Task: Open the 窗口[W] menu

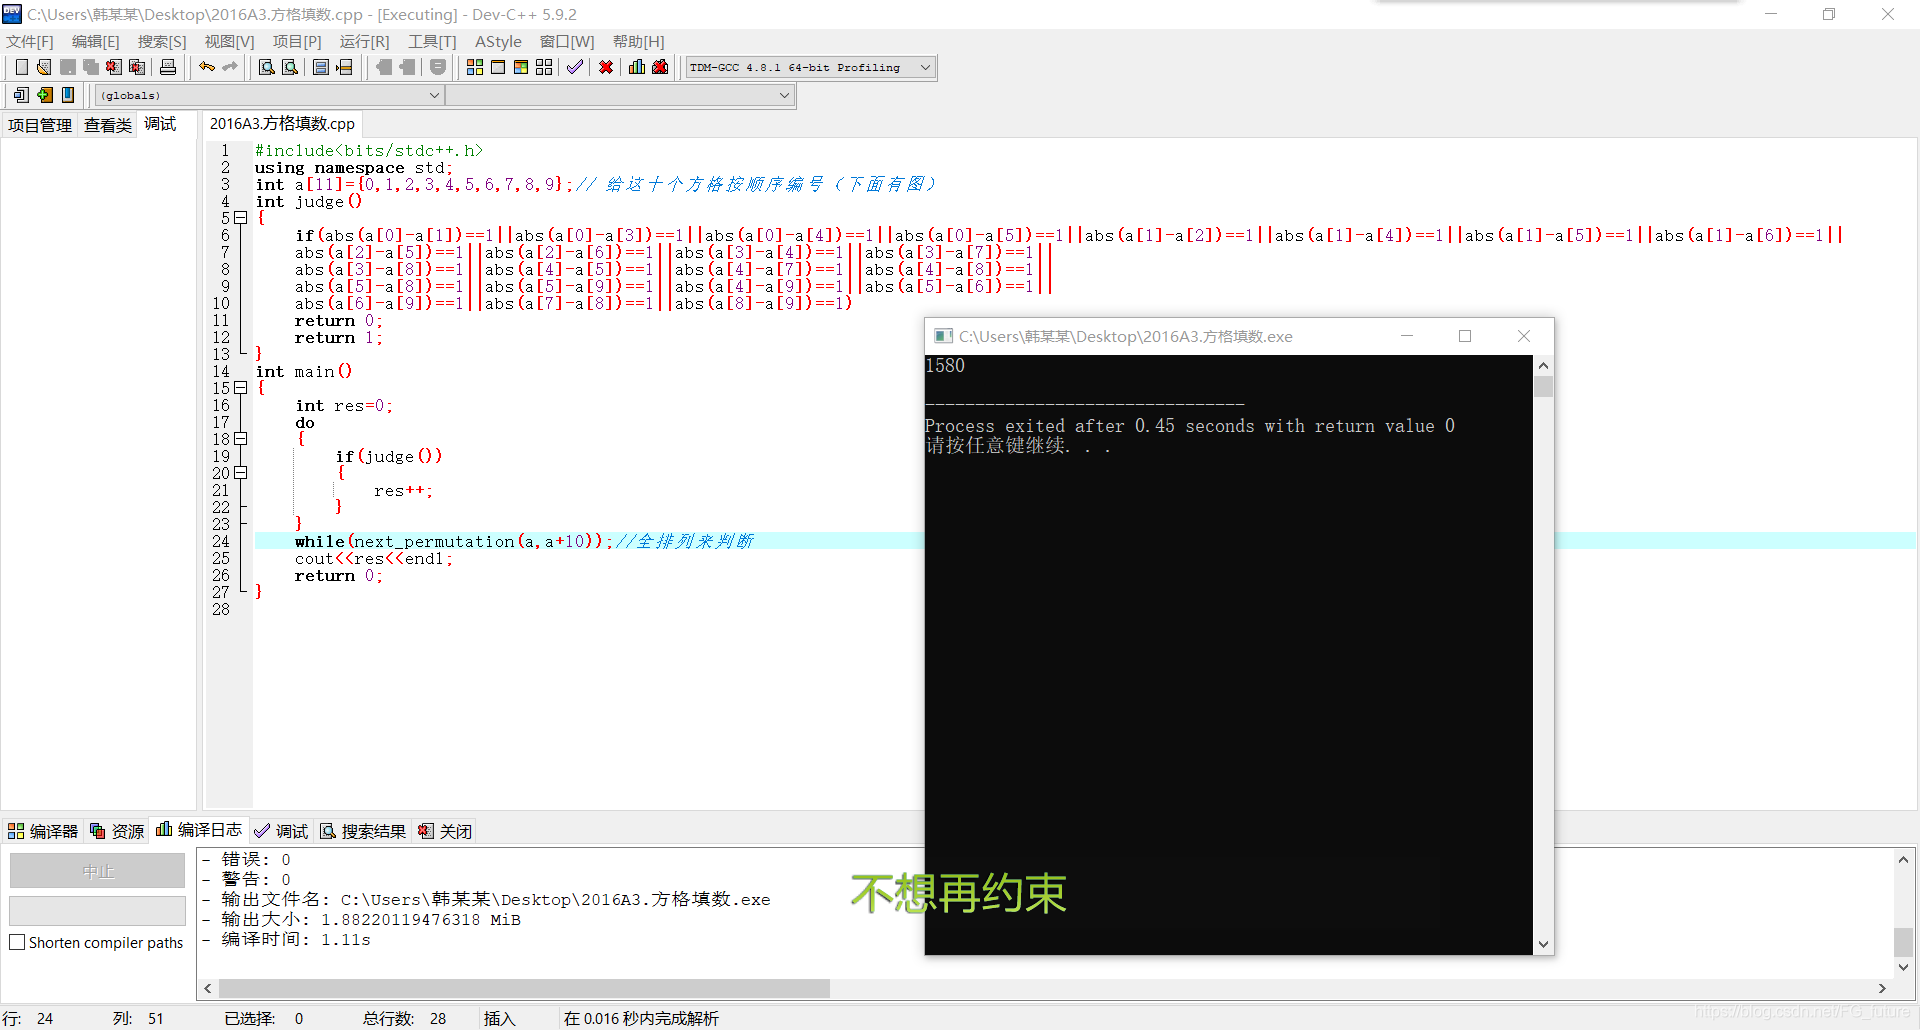Action: (x=567, y=41)
